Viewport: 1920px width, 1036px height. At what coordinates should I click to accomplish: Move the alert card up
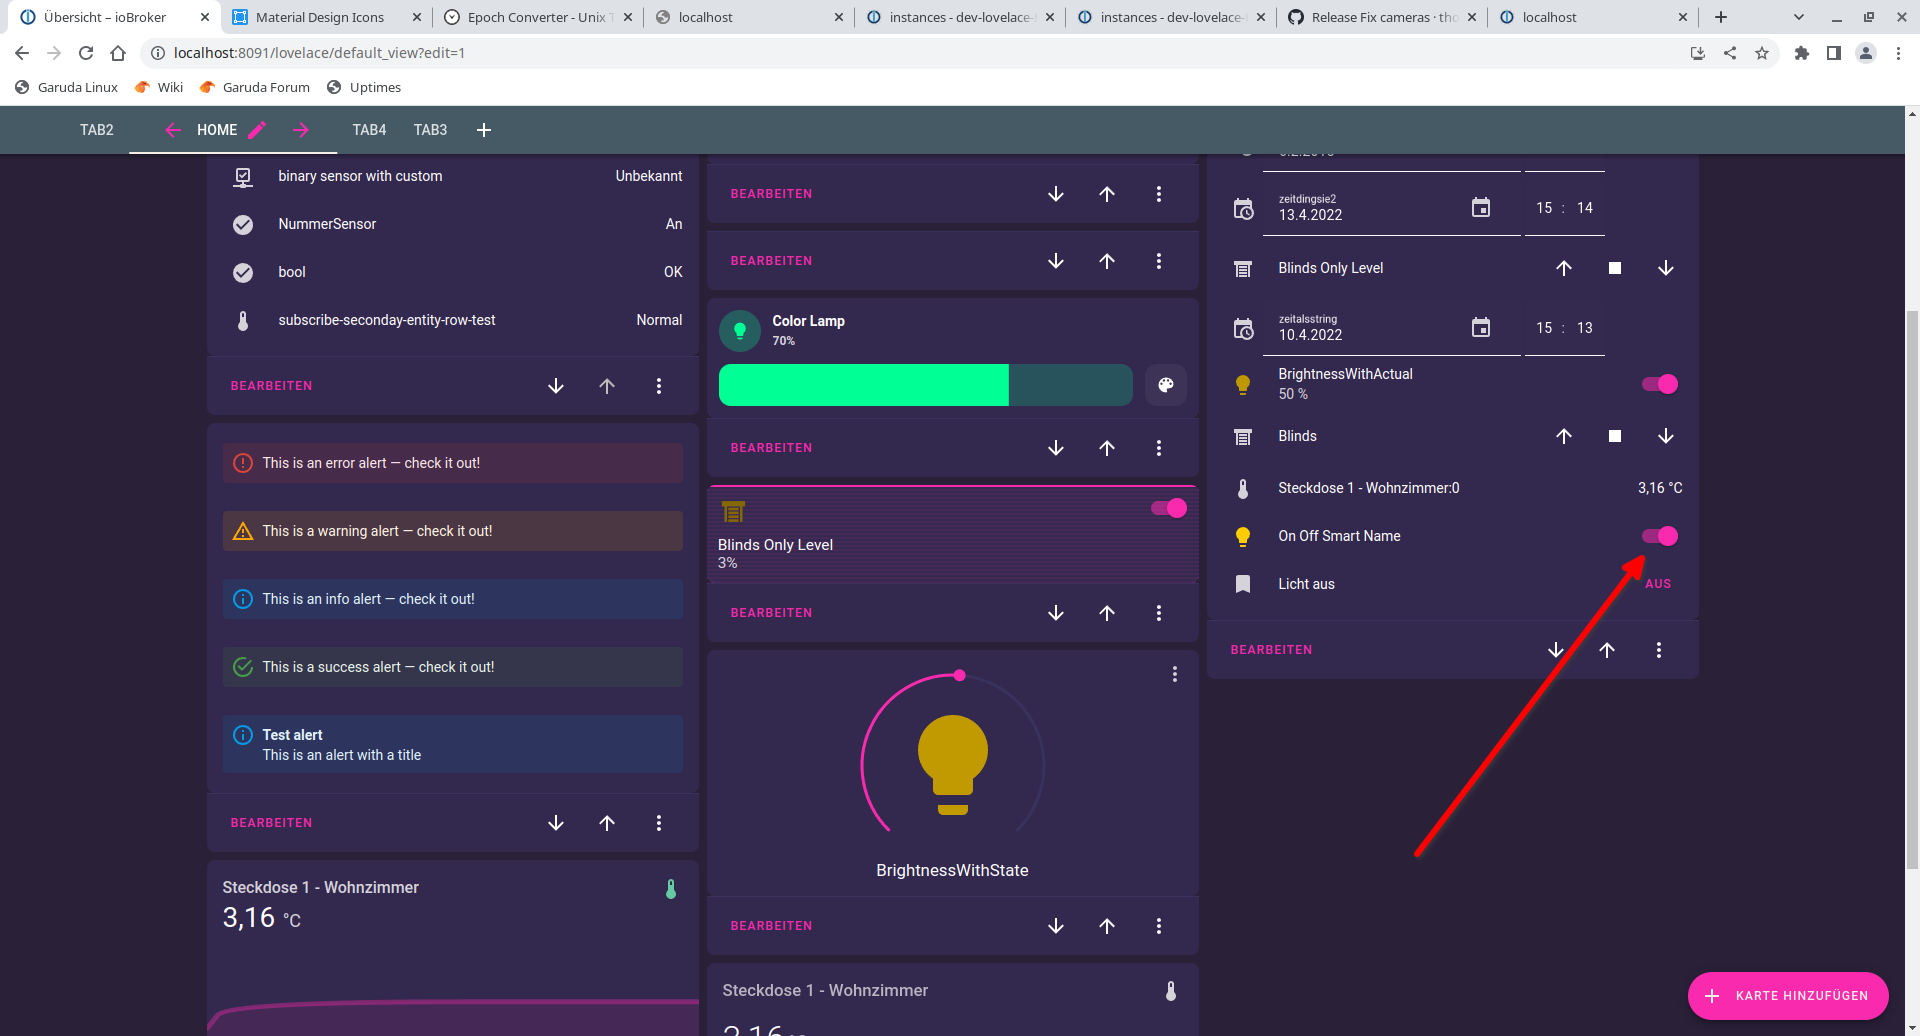[607, 823]
